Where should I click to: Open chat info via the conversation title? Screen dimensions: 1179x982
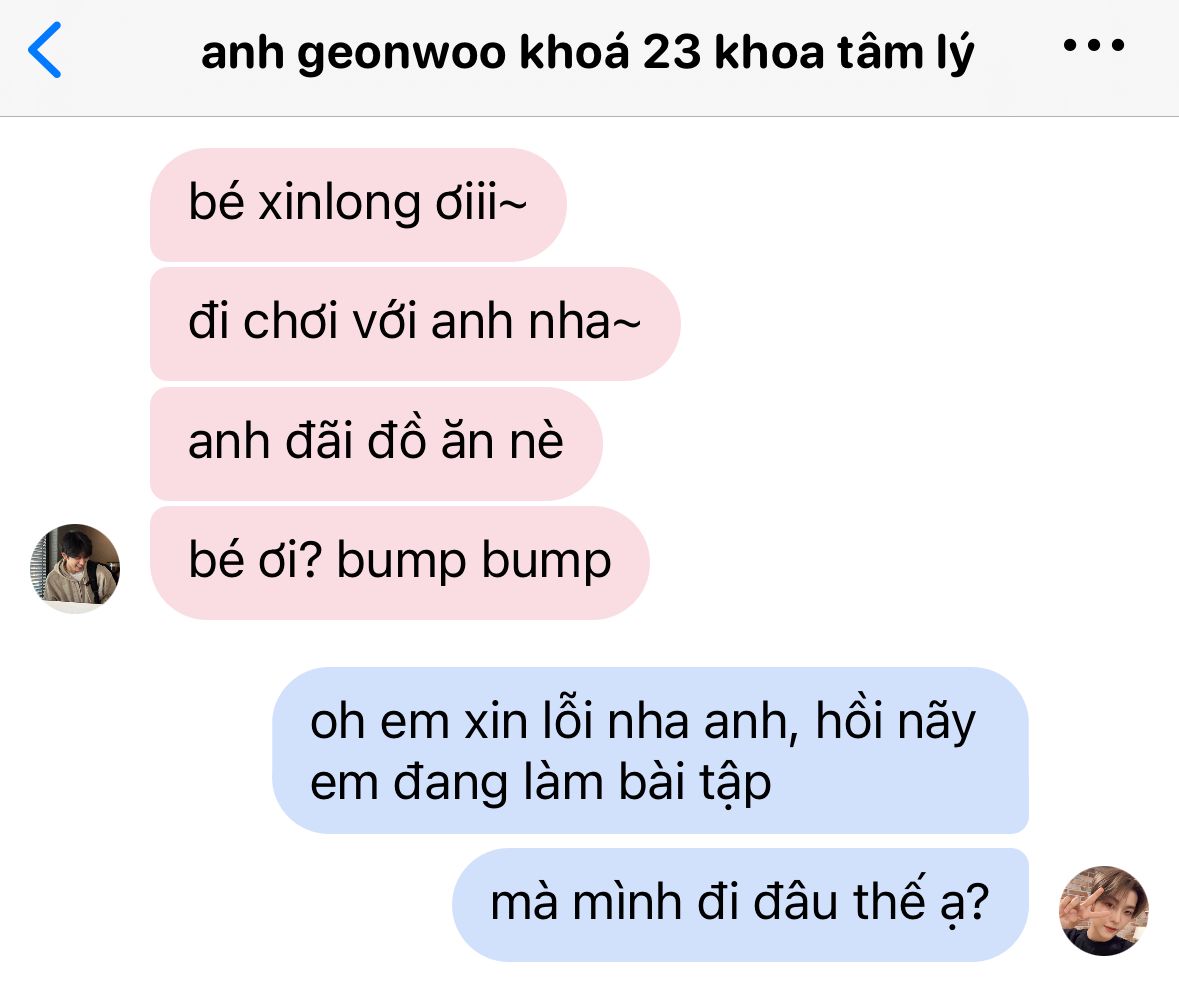[x=587, y=53]
